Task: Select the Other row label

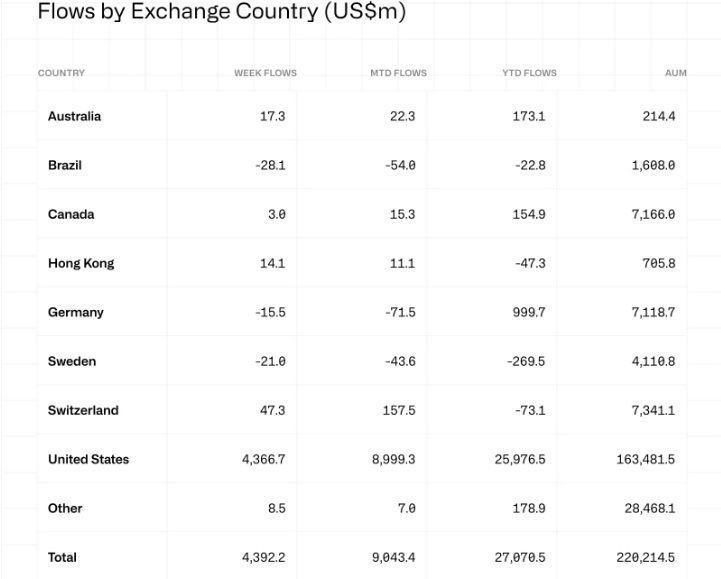Action: point(65,508)
